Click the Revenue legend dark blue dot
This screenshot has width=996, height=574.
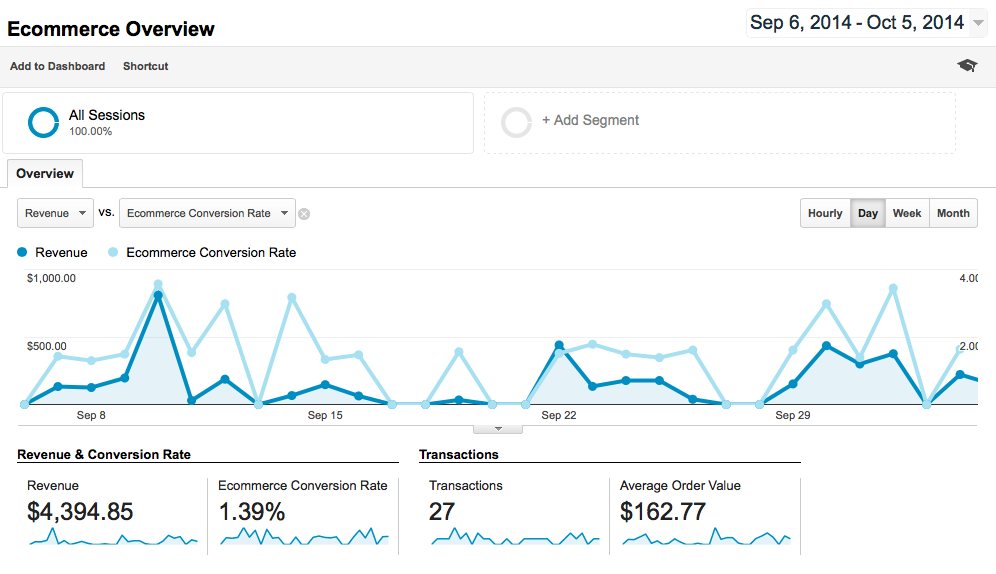point(22,252)
